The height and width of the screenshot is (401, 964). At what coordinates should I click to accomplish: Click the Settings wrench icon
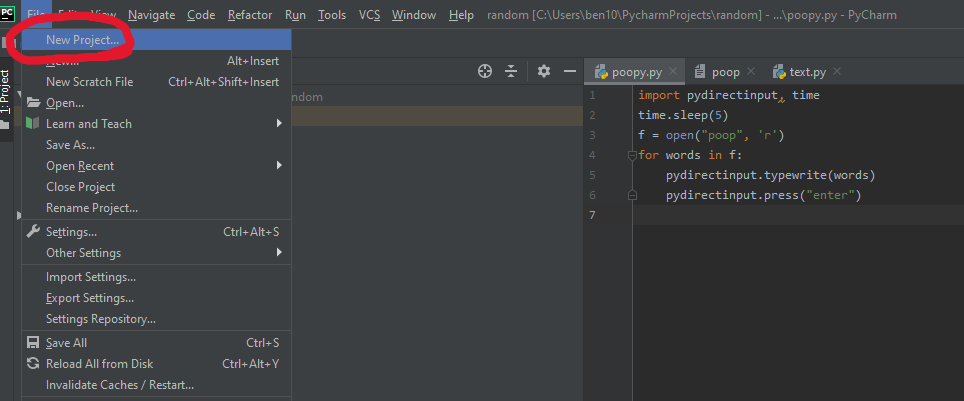tap(33, 232)
